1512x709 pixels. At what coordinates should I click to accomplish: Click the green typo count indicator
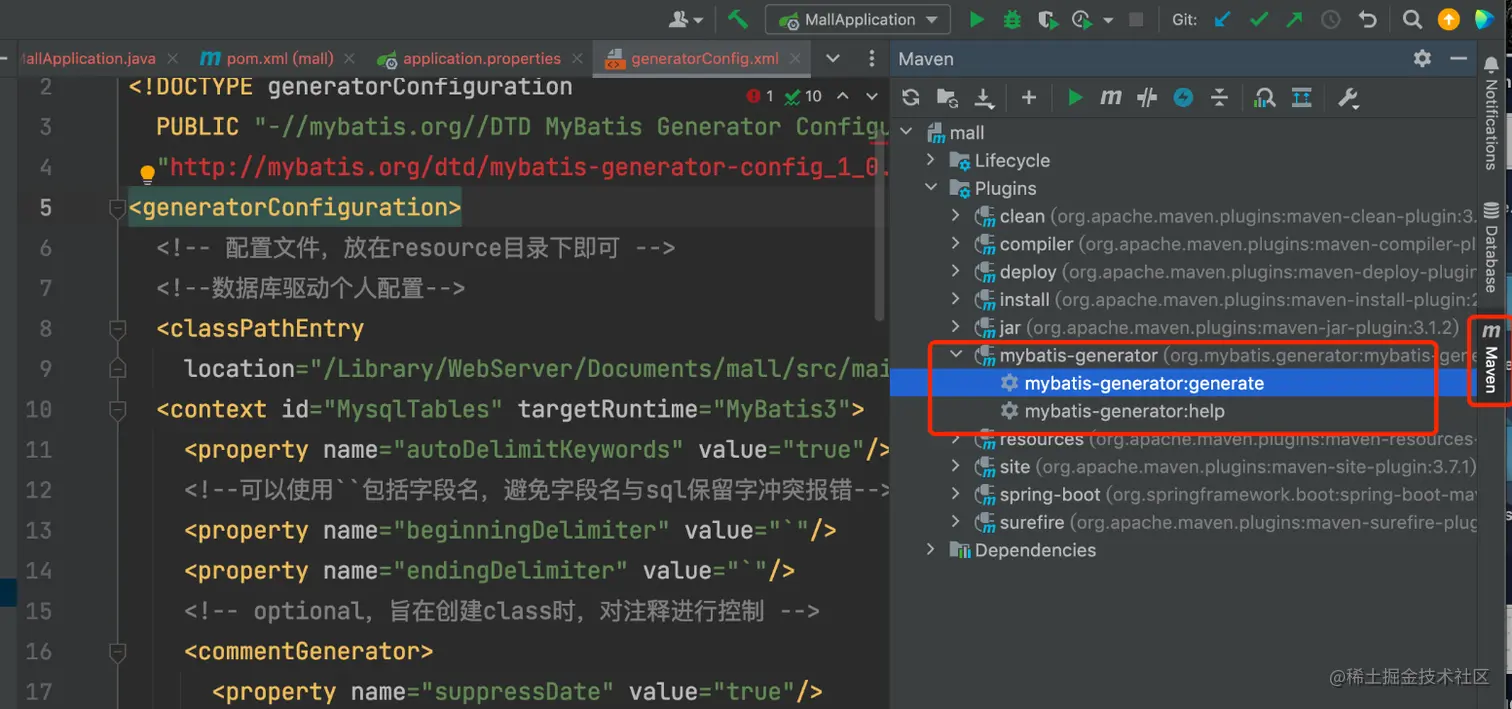[x=804, y=96]
